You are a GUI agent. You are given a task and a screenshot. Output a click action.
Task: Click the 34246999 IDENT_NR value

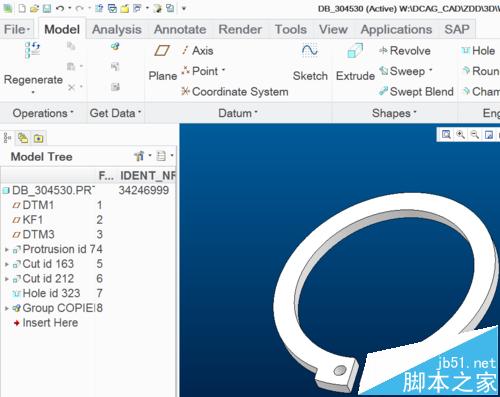144,190
